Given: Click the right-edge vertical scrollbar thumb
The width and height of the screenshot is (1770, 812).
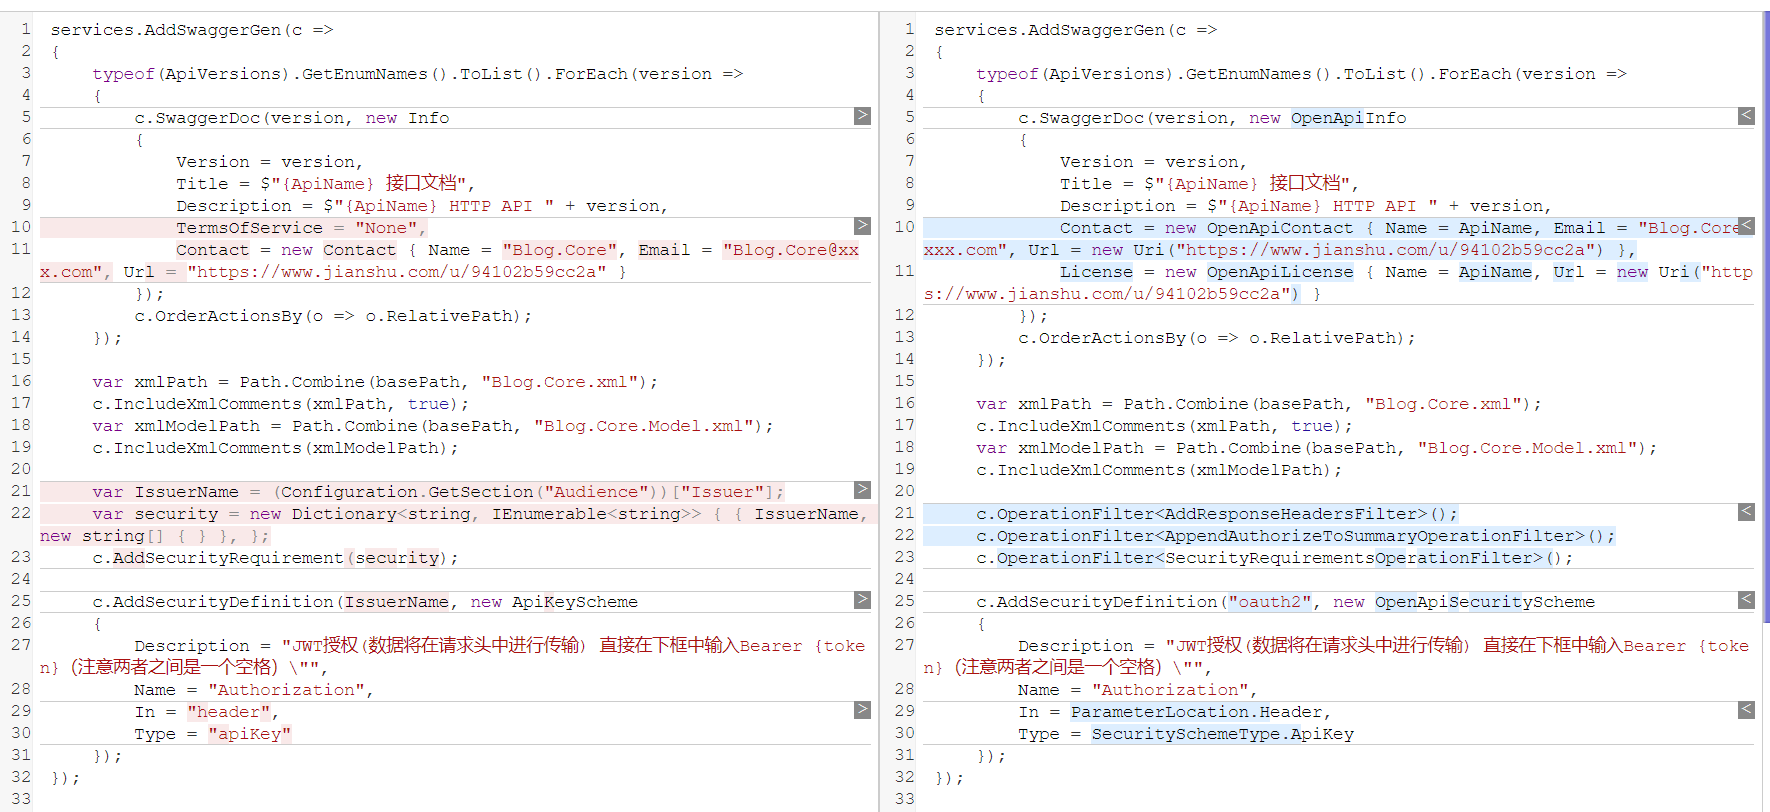Looking at the screenshot, I should pos(1766,318).
